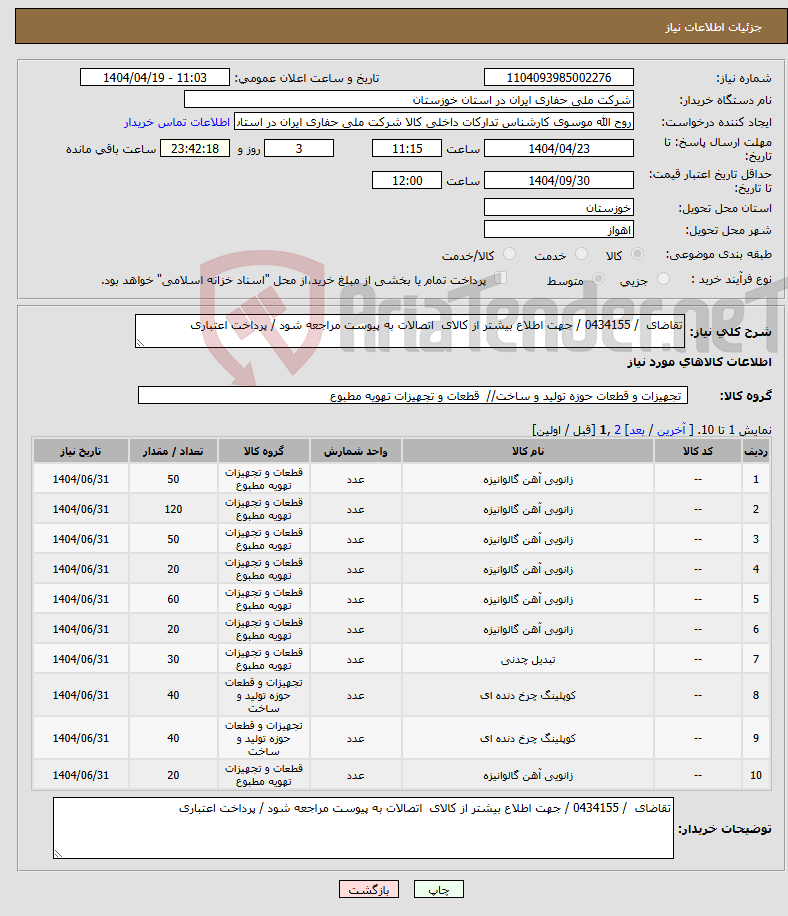The width and height of the screenshot is (788, 916).
Task: Click row number 10 cell
Action: click(756, 775)
